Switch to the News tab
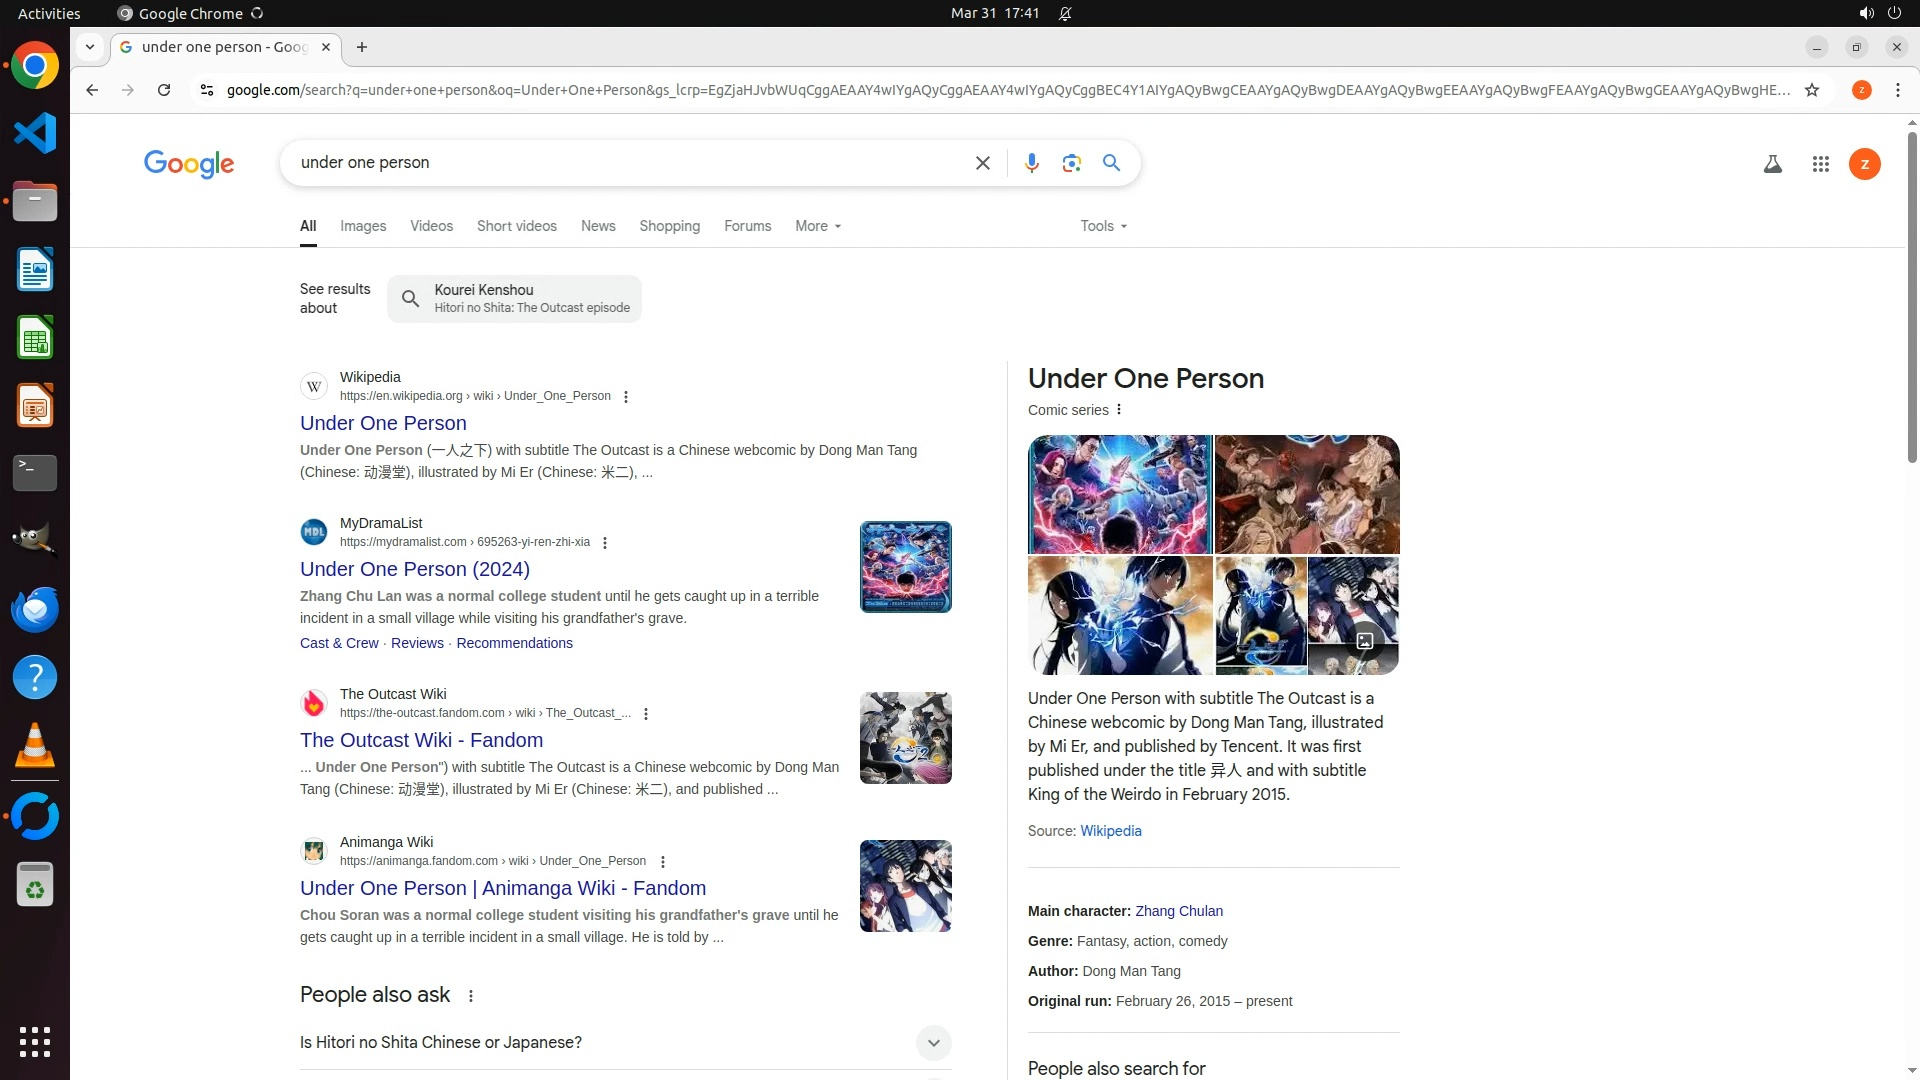The width and height of the screenshot is (1920, 1080). 597,226
